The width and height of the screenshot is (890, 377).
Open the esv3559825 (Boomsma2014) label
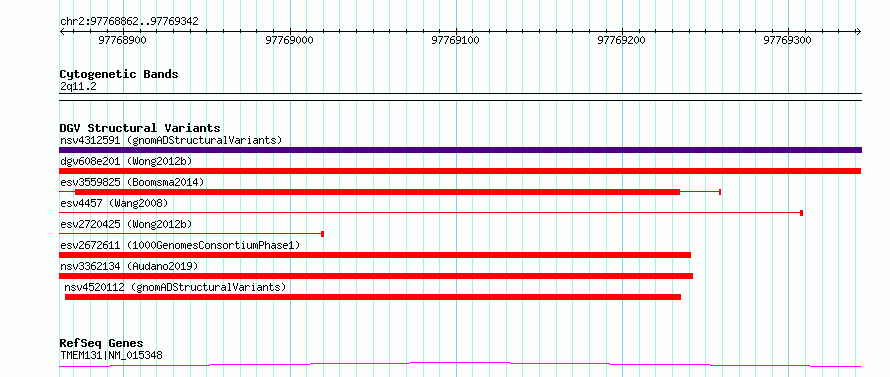132,182
